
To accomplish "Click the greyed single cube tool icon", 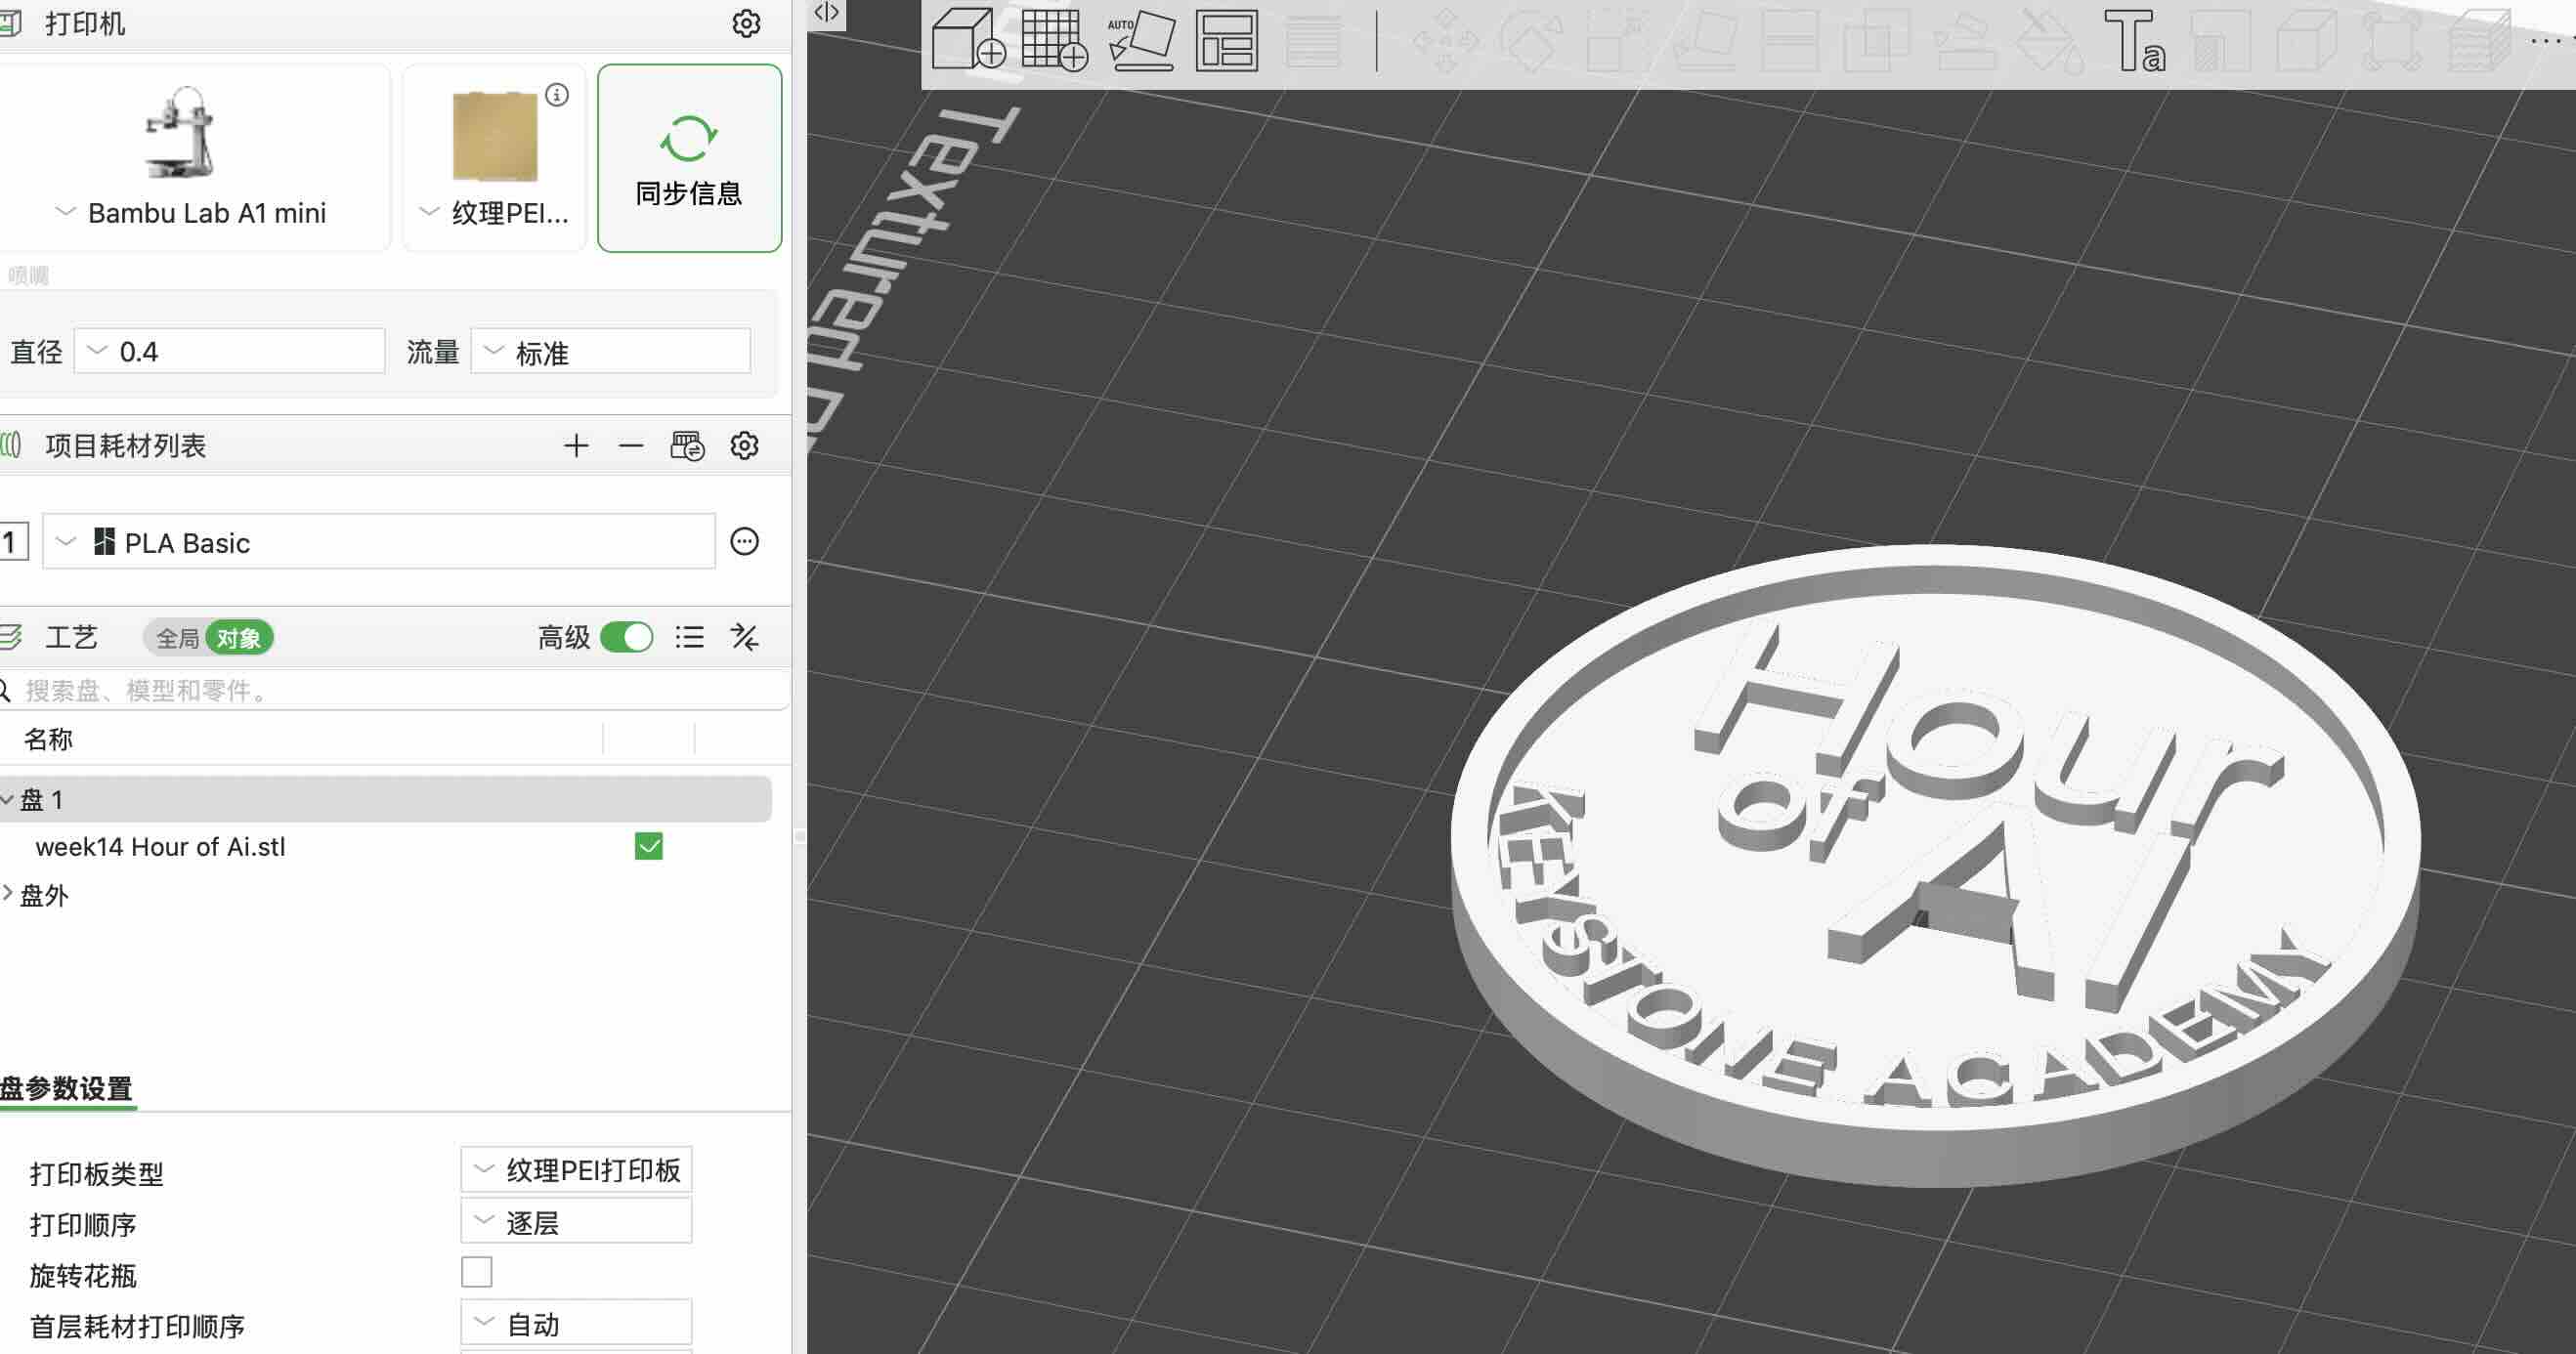I will tap(2306, 40).
